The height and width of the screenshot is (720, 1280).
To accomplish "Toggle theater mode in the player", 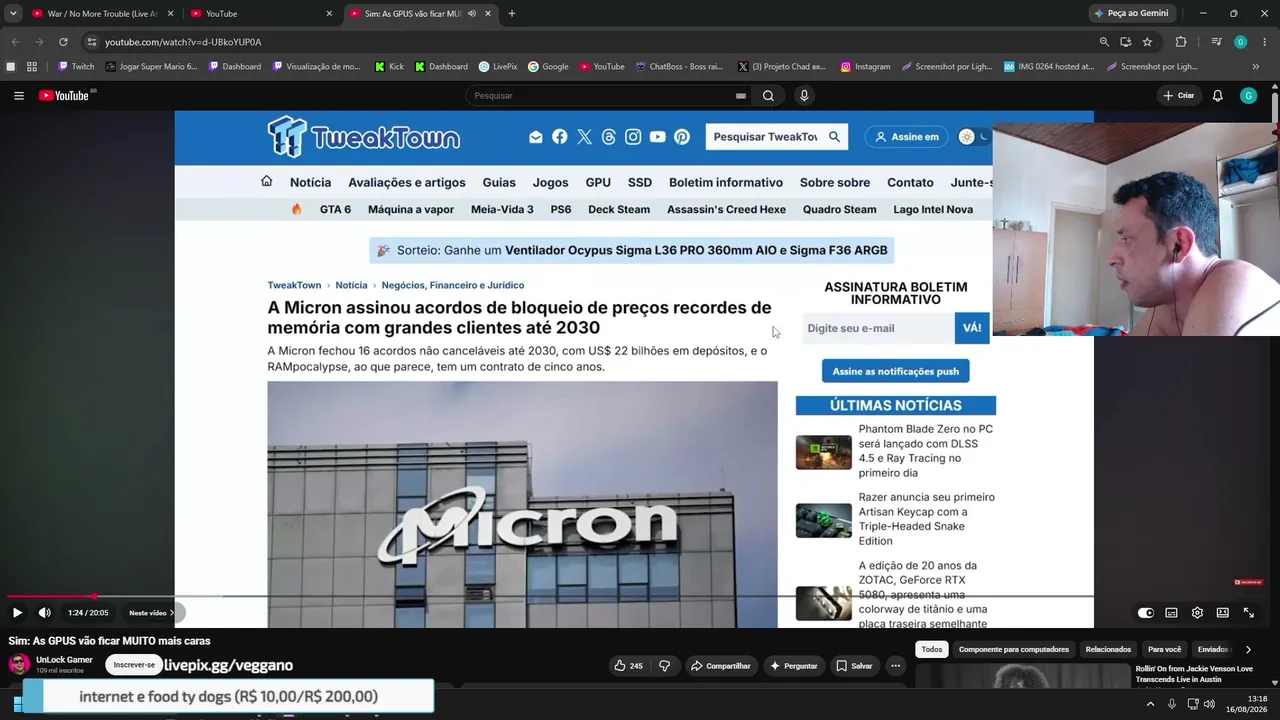I will [x=1222, y=613].
